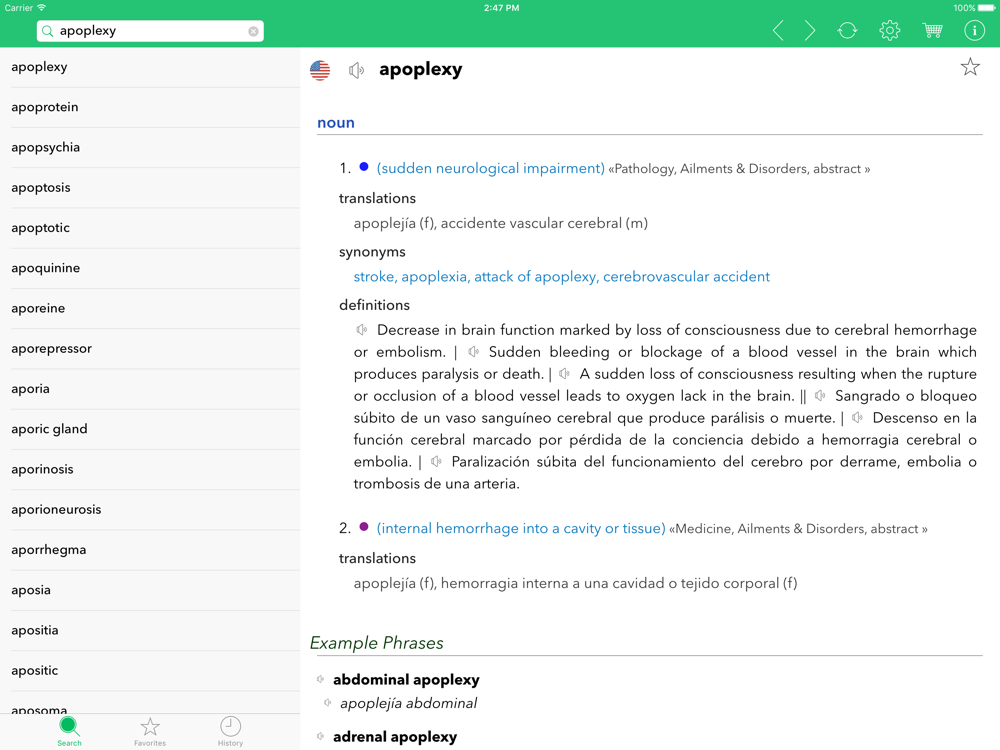Viewport: 1000px width, 750px height.
Task: Open the synonyms link starting with 'stroke'
Action: tap(562, 276)
